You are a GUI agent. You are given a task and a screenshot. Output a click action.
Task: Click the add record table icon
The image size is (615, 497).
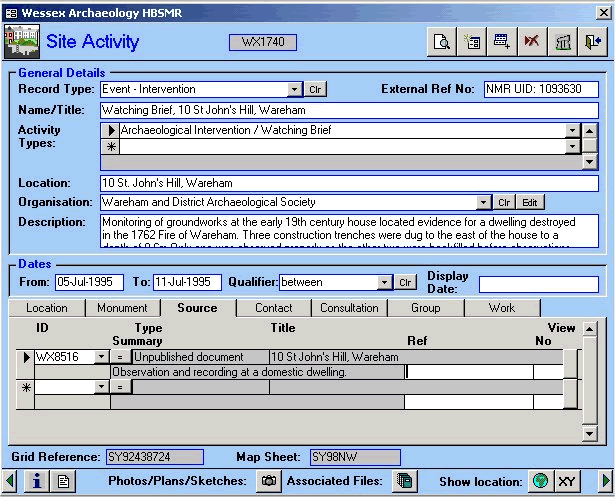(x=503, y=42)
